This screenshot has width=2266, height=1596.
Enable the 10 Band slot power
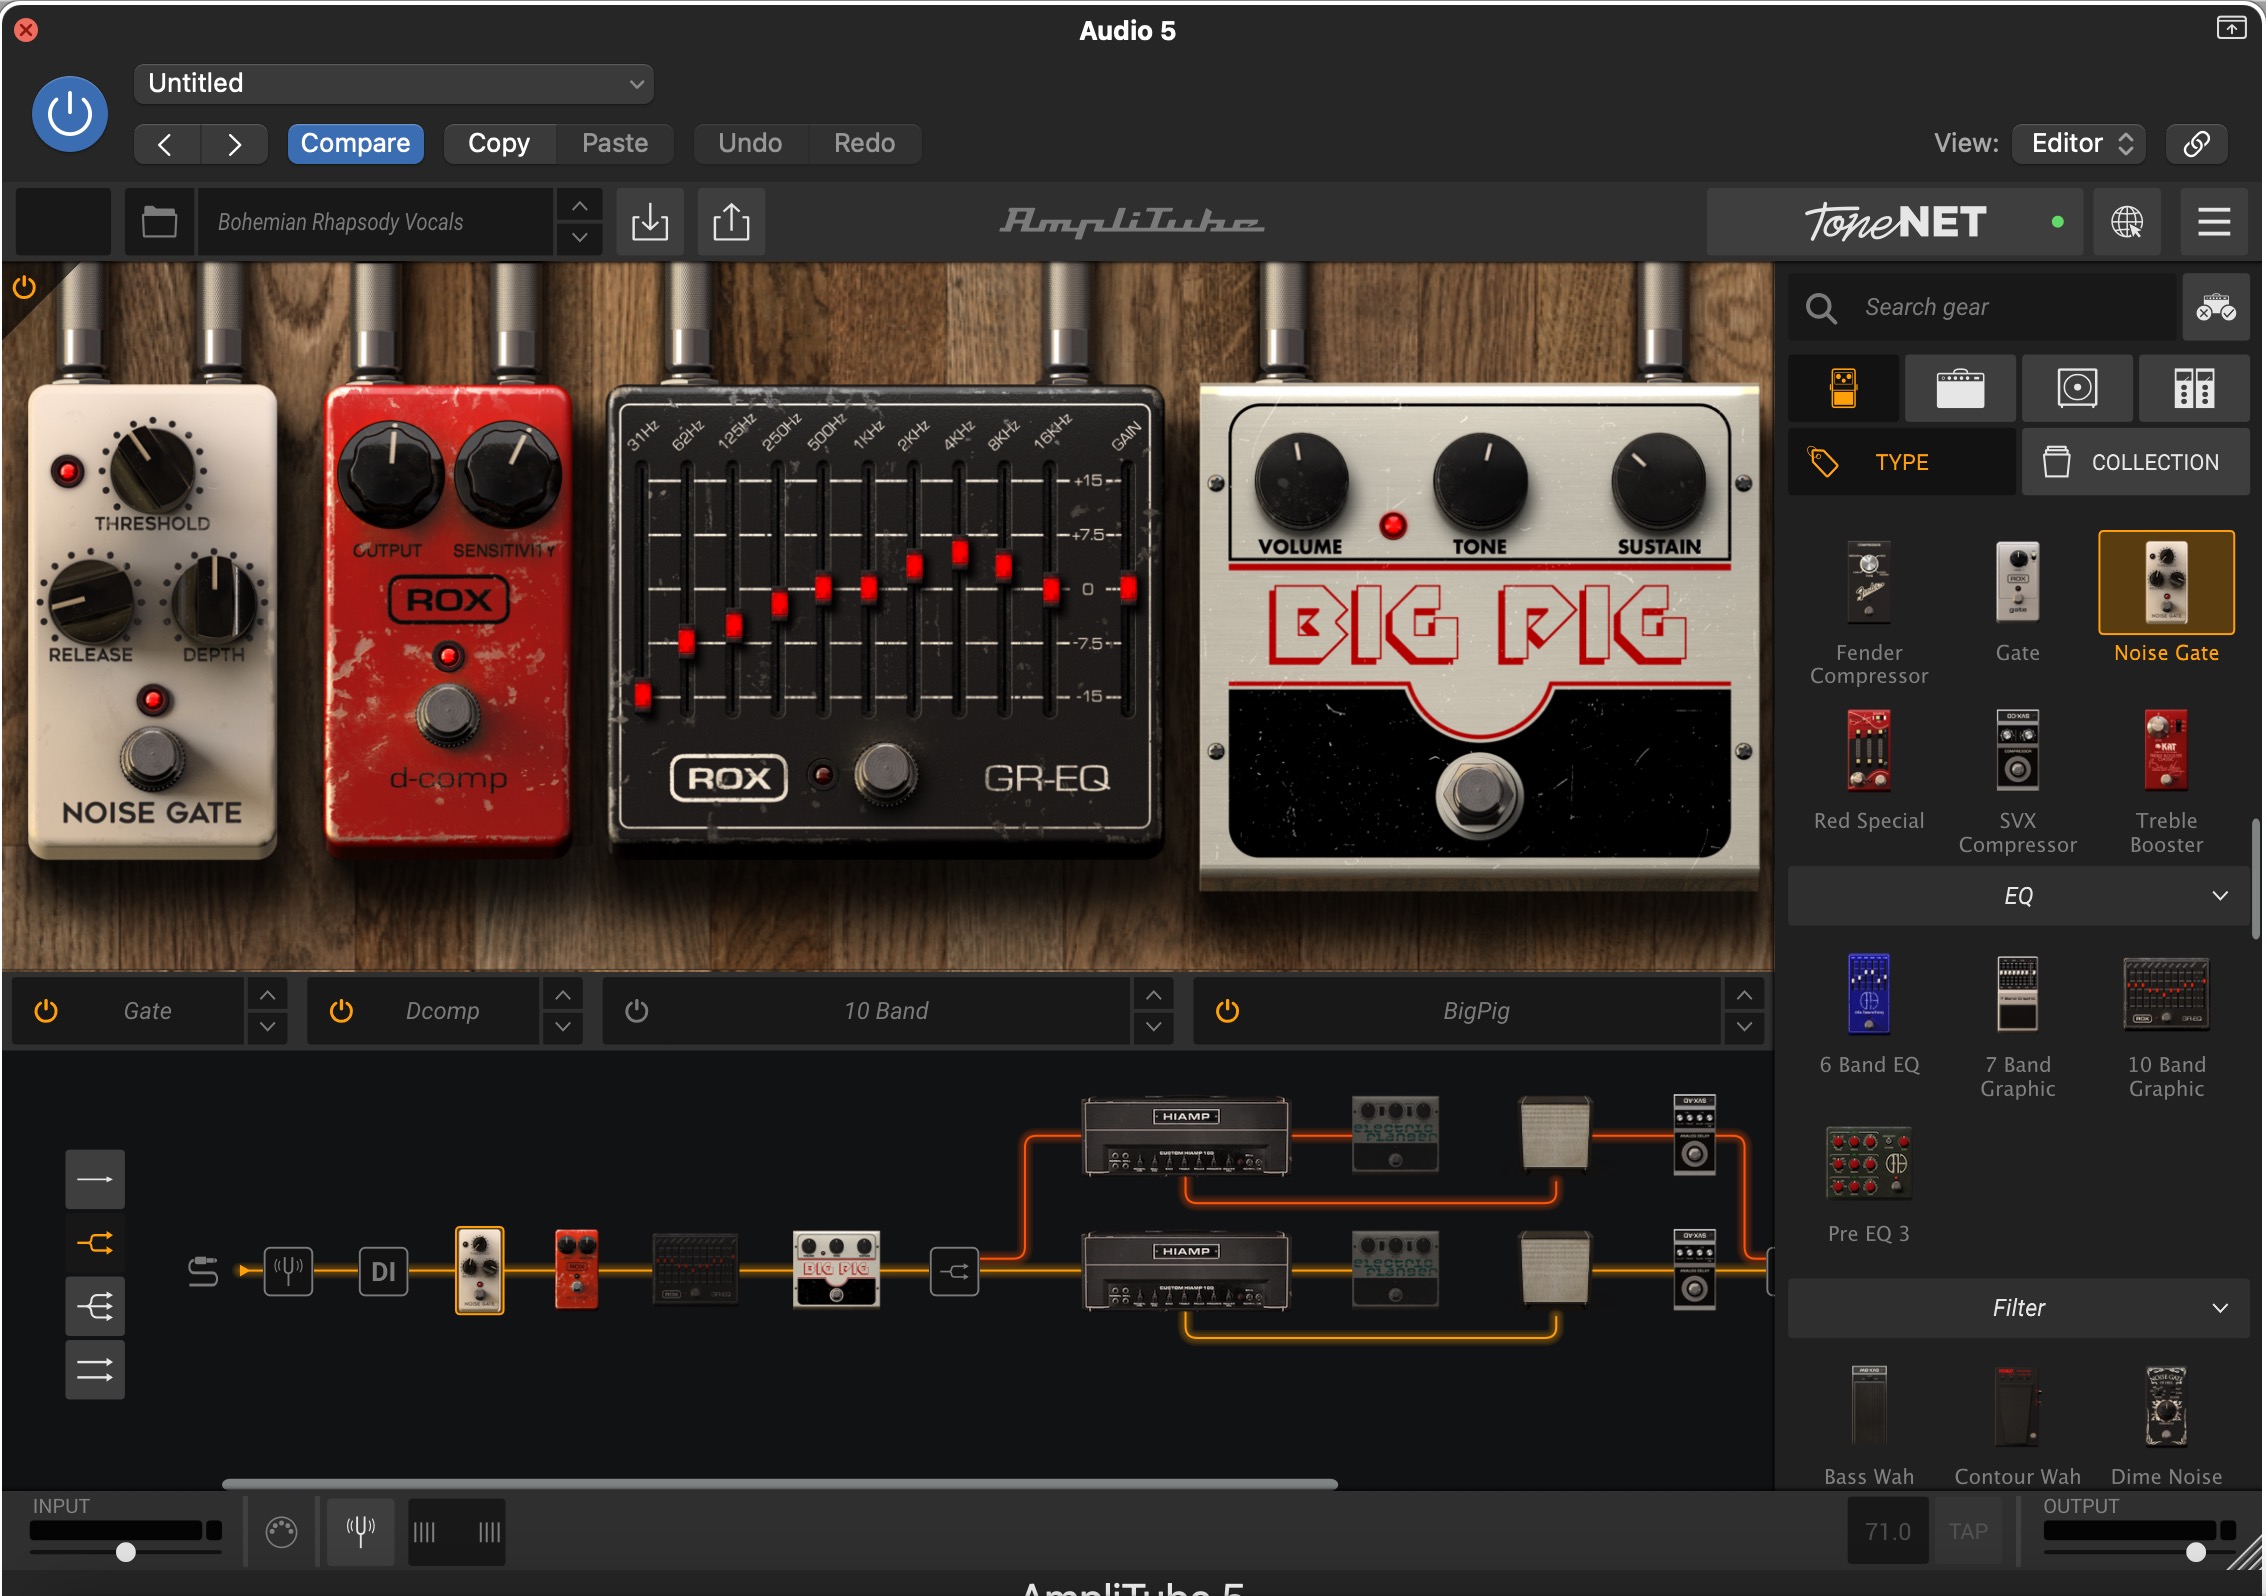tap(637, 1011)
